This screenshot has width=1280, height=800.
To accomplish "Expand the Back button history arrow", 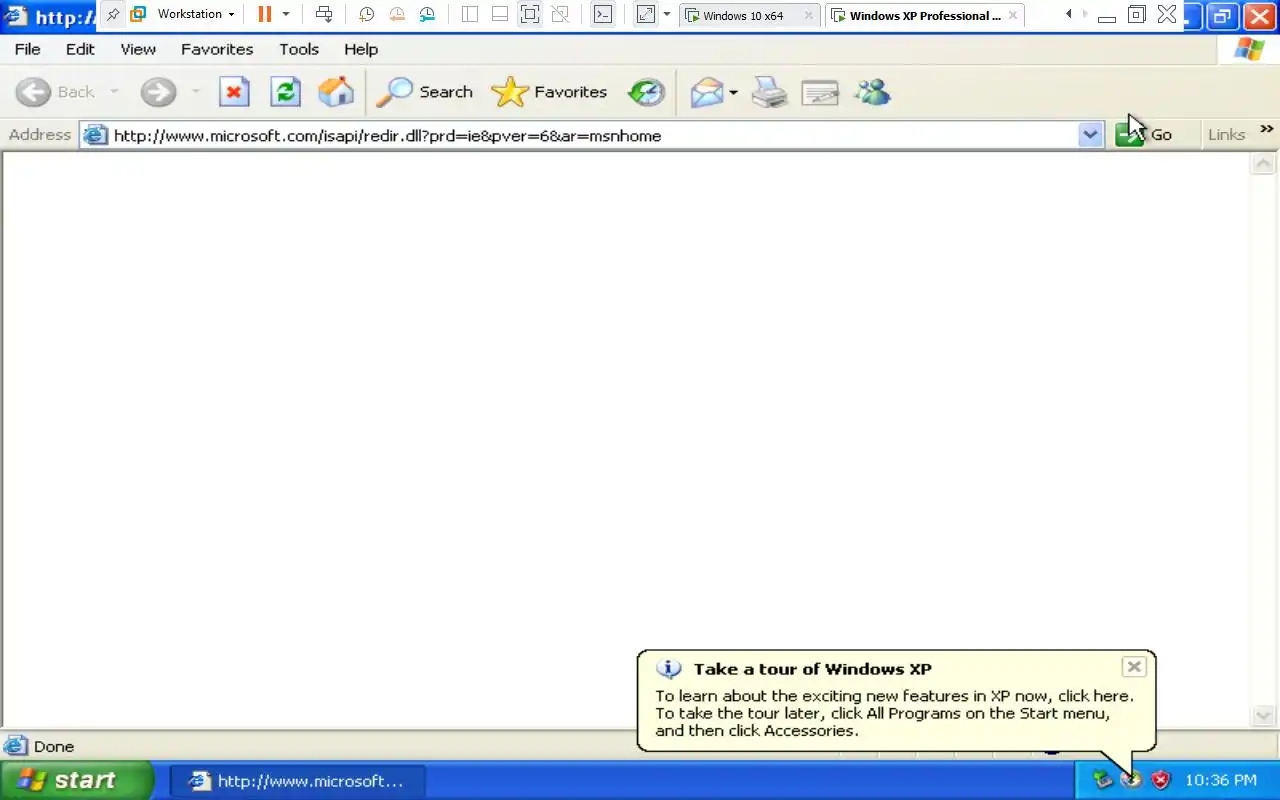I will tap(114, 92).
